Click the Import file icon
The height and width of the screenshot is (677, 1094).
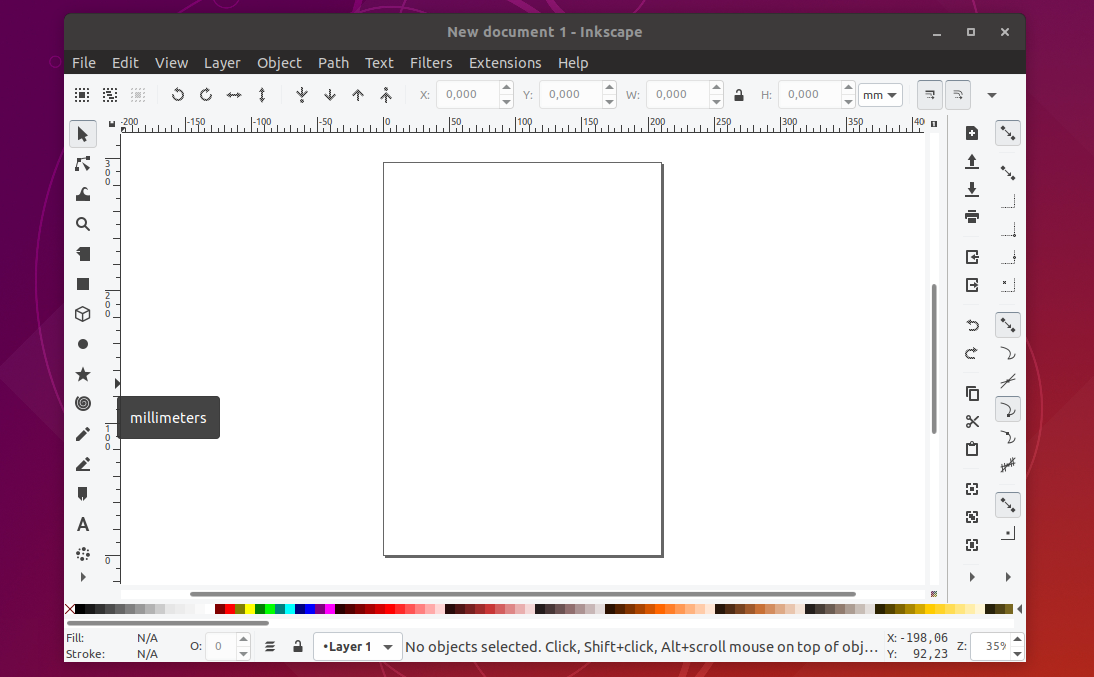coord(972,257)
